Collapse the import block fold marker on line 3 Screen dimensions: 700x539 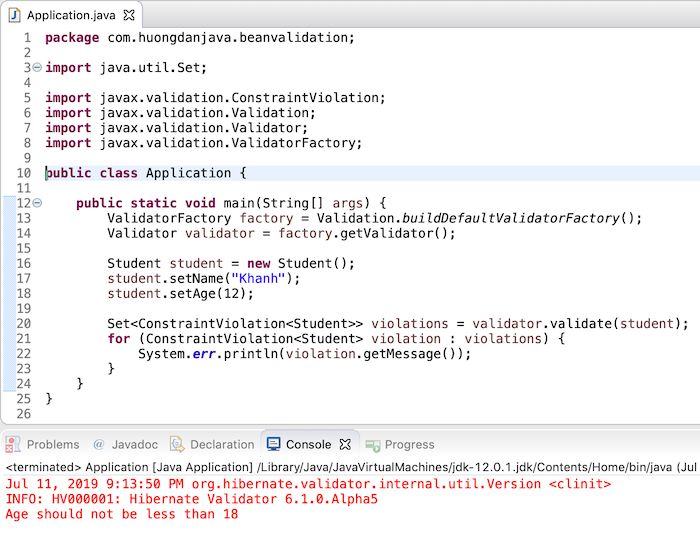point(38,67)
